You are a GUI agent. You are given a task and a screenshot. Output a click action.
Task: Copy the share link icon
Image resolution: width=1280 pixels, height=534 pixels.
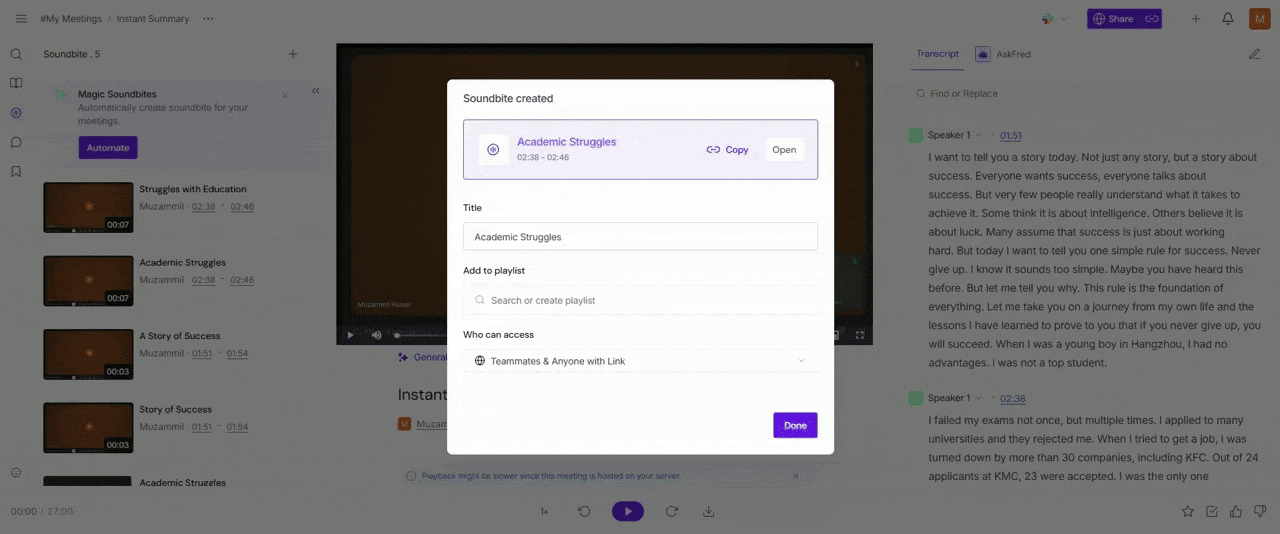pyautogui.click(x=1152, y=19)
